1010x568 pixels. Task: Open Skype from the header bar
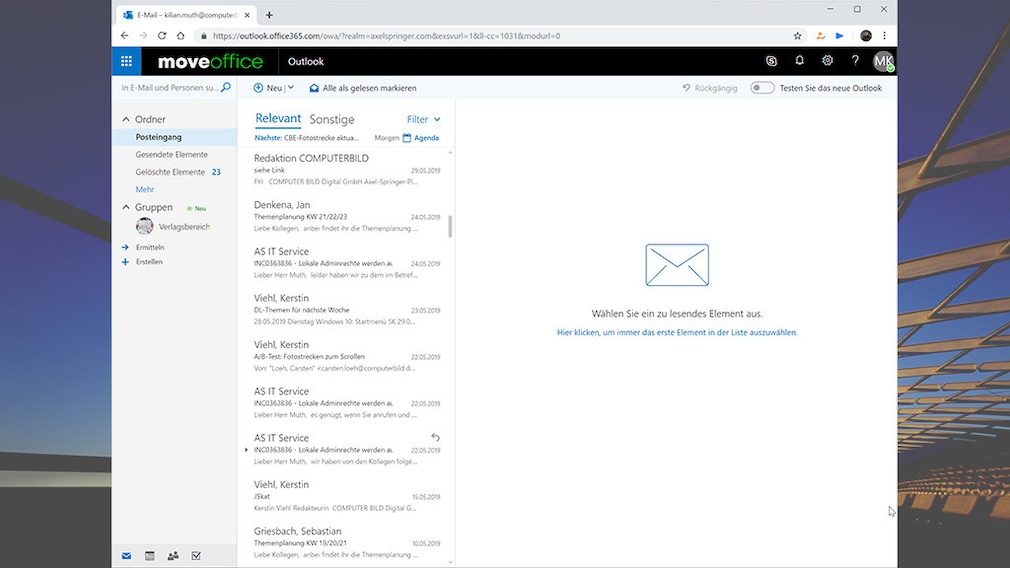point(771,61)
